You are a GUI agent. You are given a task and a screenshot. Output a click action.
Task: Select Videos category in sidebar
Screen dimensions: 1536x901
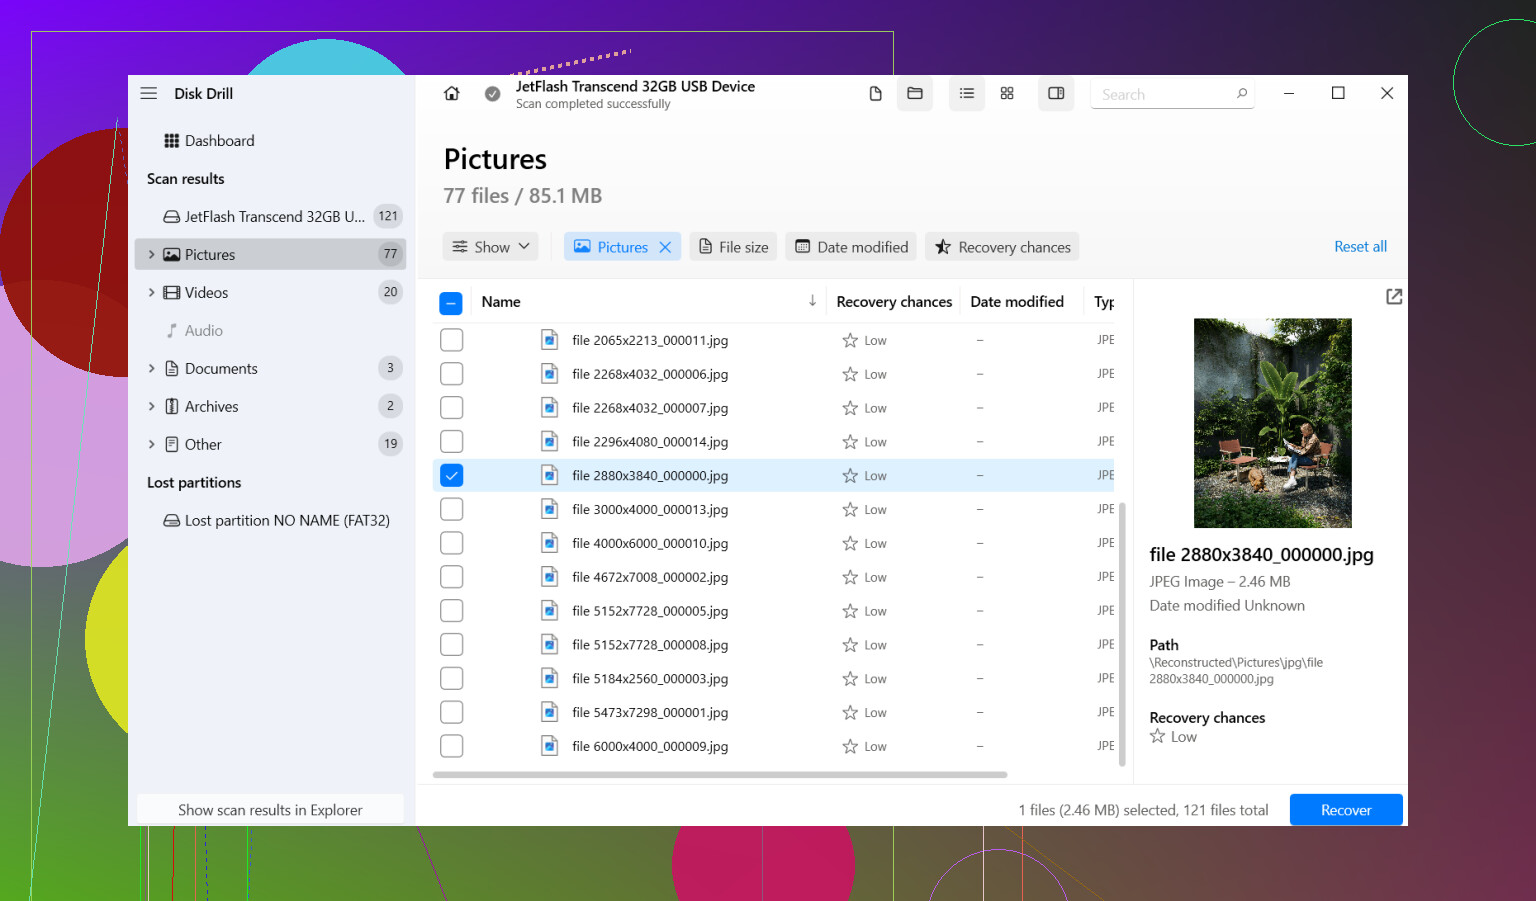270,292
